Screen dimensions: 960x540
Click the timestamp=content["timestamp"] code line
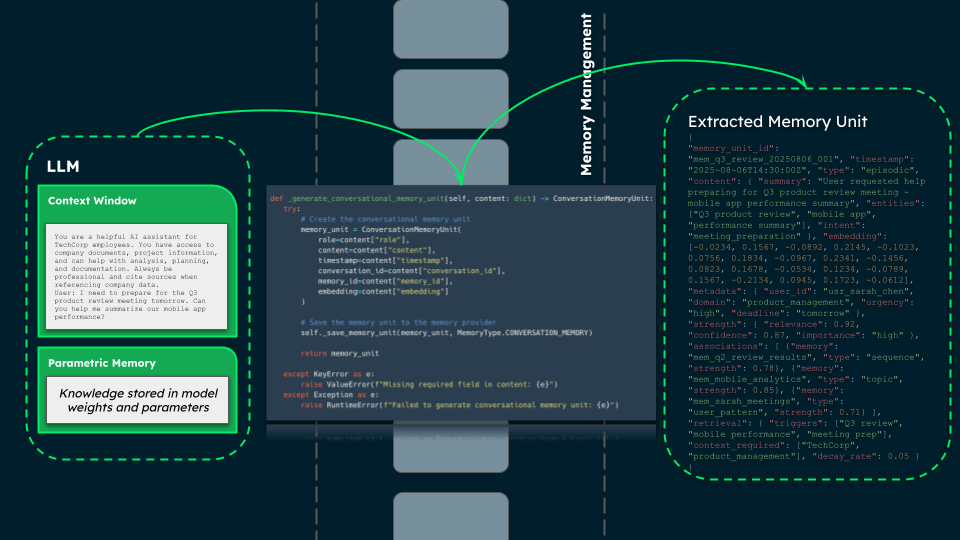(385, 261)
